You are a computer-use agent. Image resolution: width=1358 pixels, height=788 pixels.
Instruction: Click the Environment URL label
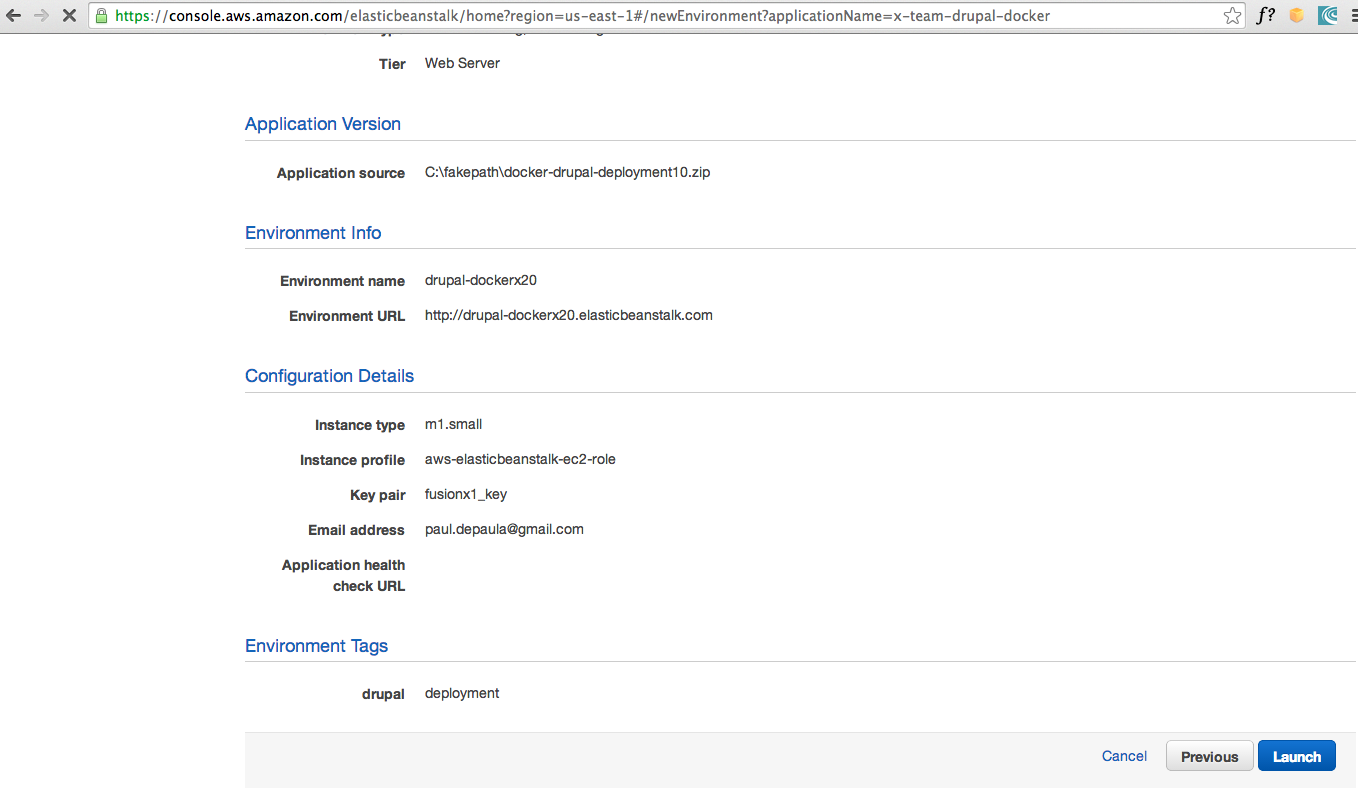(347, 316)
